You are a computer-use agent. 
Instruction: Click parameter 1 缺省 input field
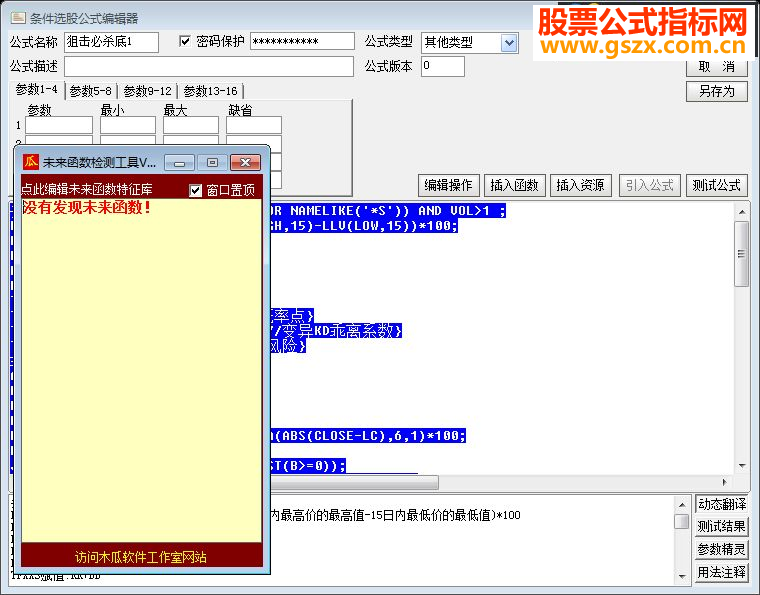point(253,125)
